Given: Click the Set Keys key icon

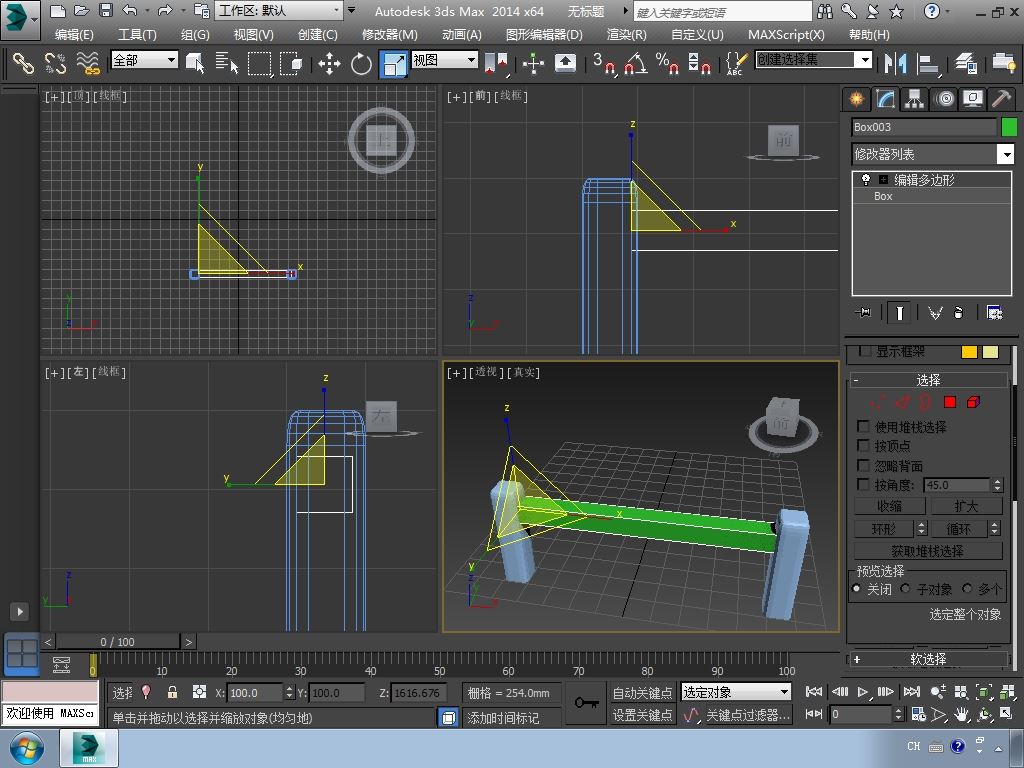Looking at the screenshot, I should [x=586, y=703].
